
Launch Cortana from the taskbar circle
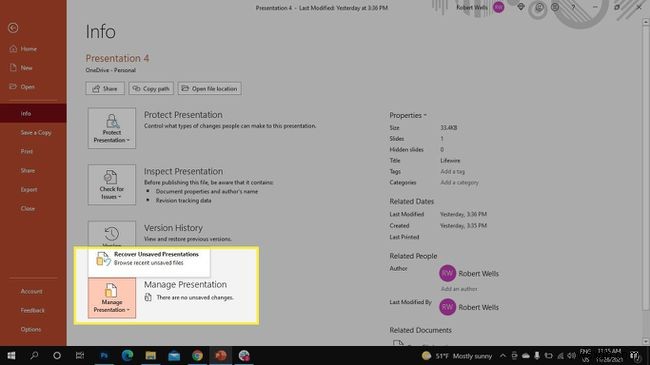(x=57, y=355)
